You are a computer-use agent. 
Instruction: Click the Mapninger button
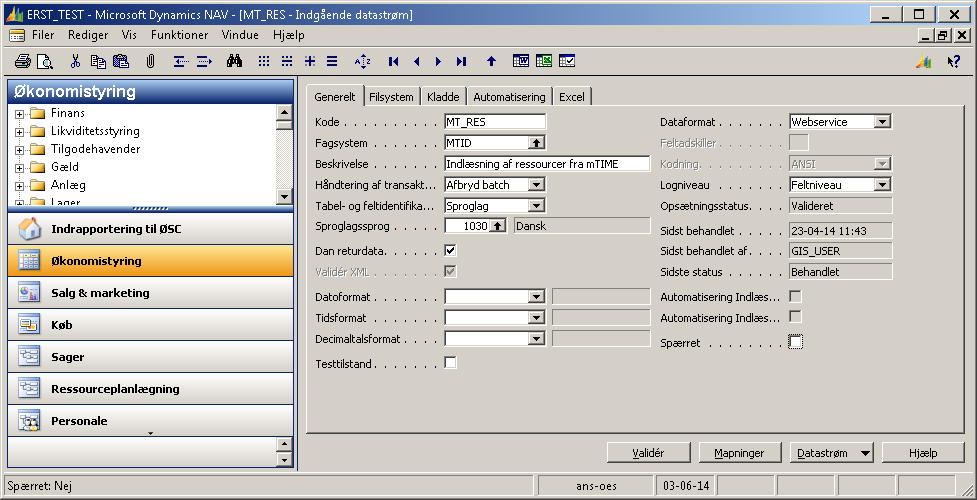click(x=739, y=453)
